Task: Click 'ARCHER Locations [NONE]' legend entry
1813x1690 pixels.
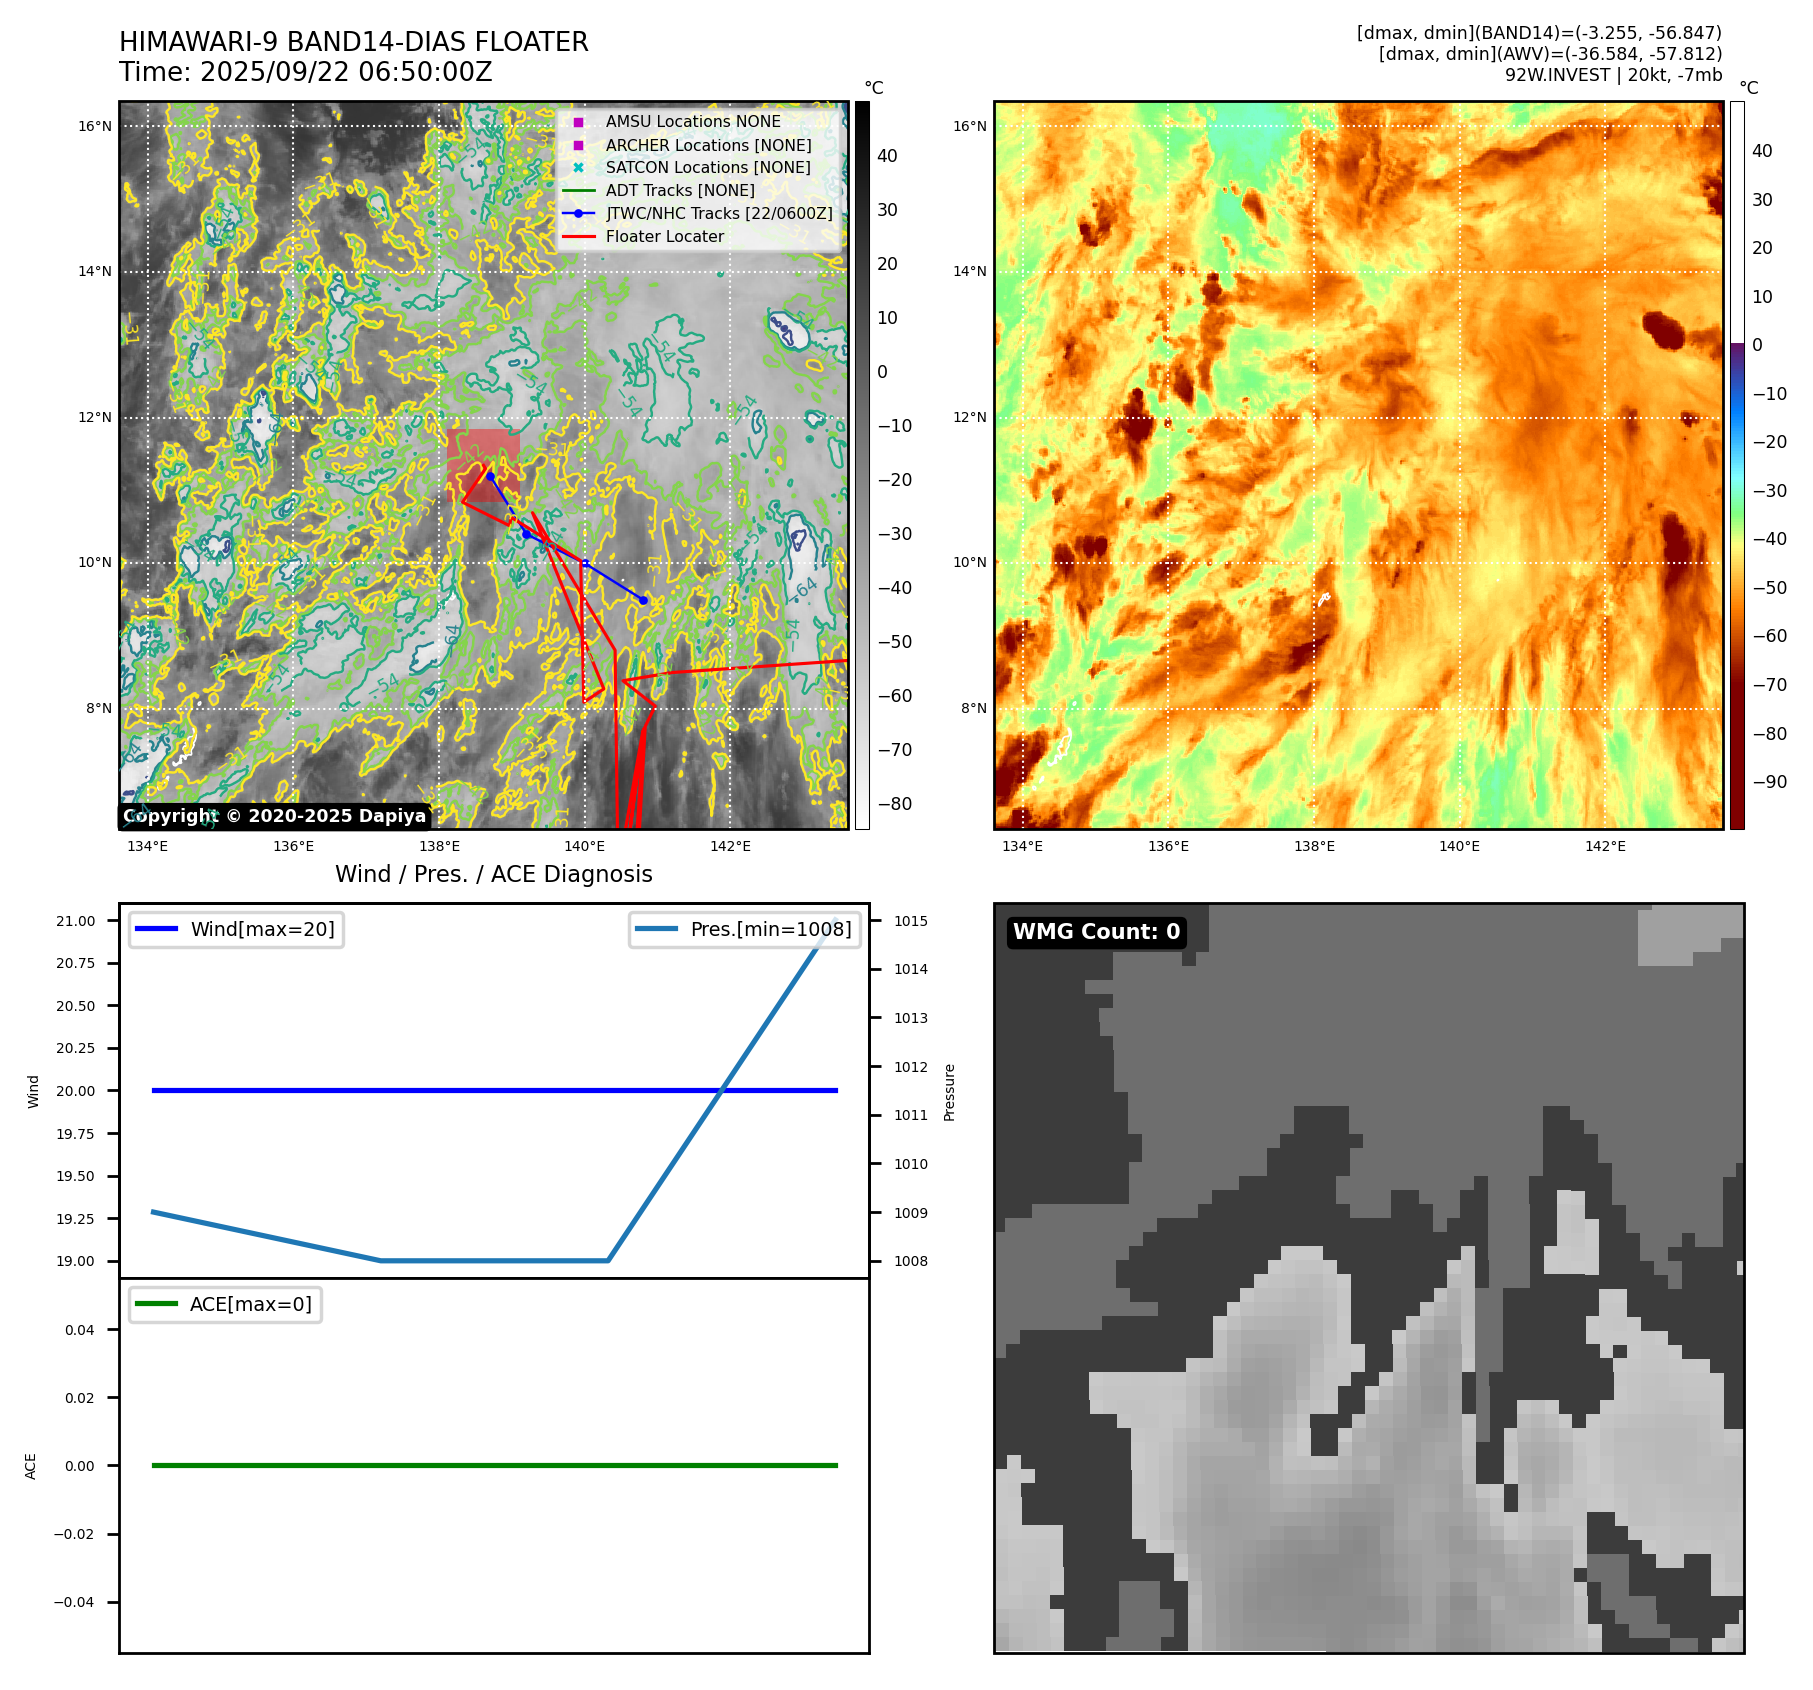Action: [x=708, y=145]
